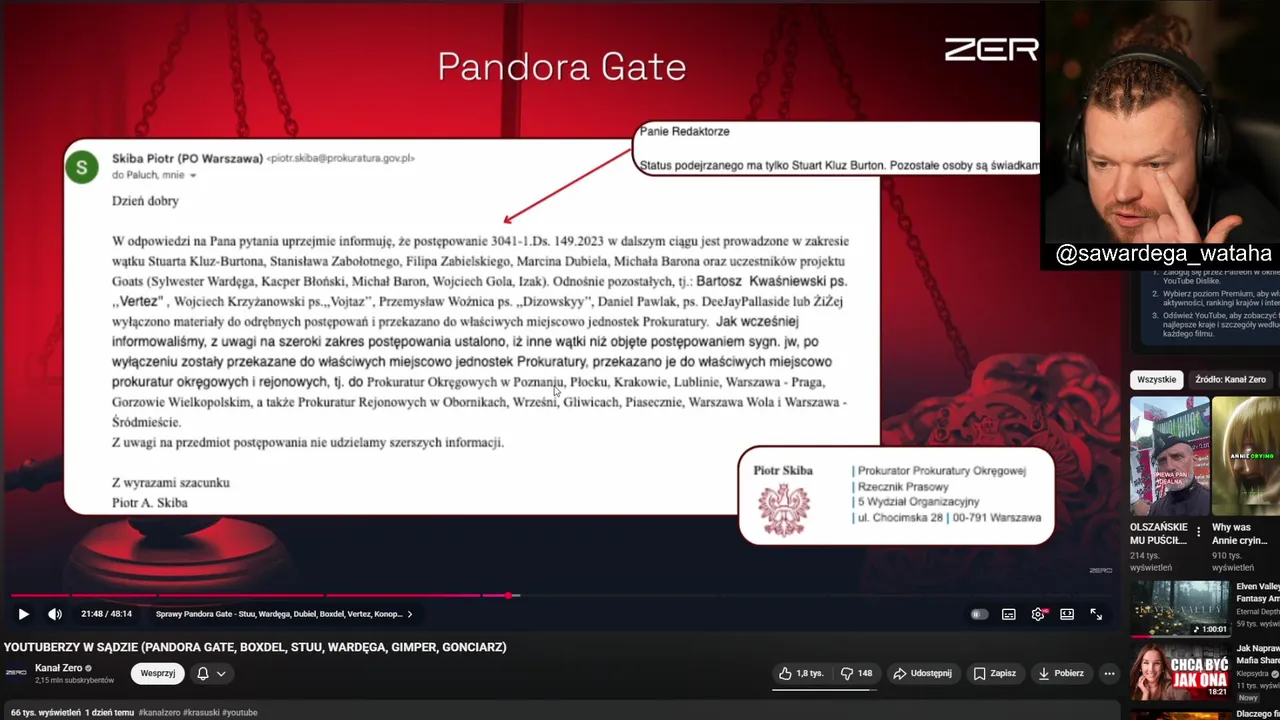Viewport: 1280px width, 720px height.
Task: Open 'OLSZAŃSKIE MU PUŚCIŁ' short thumbnail
Action: [x=1170, y=456]
